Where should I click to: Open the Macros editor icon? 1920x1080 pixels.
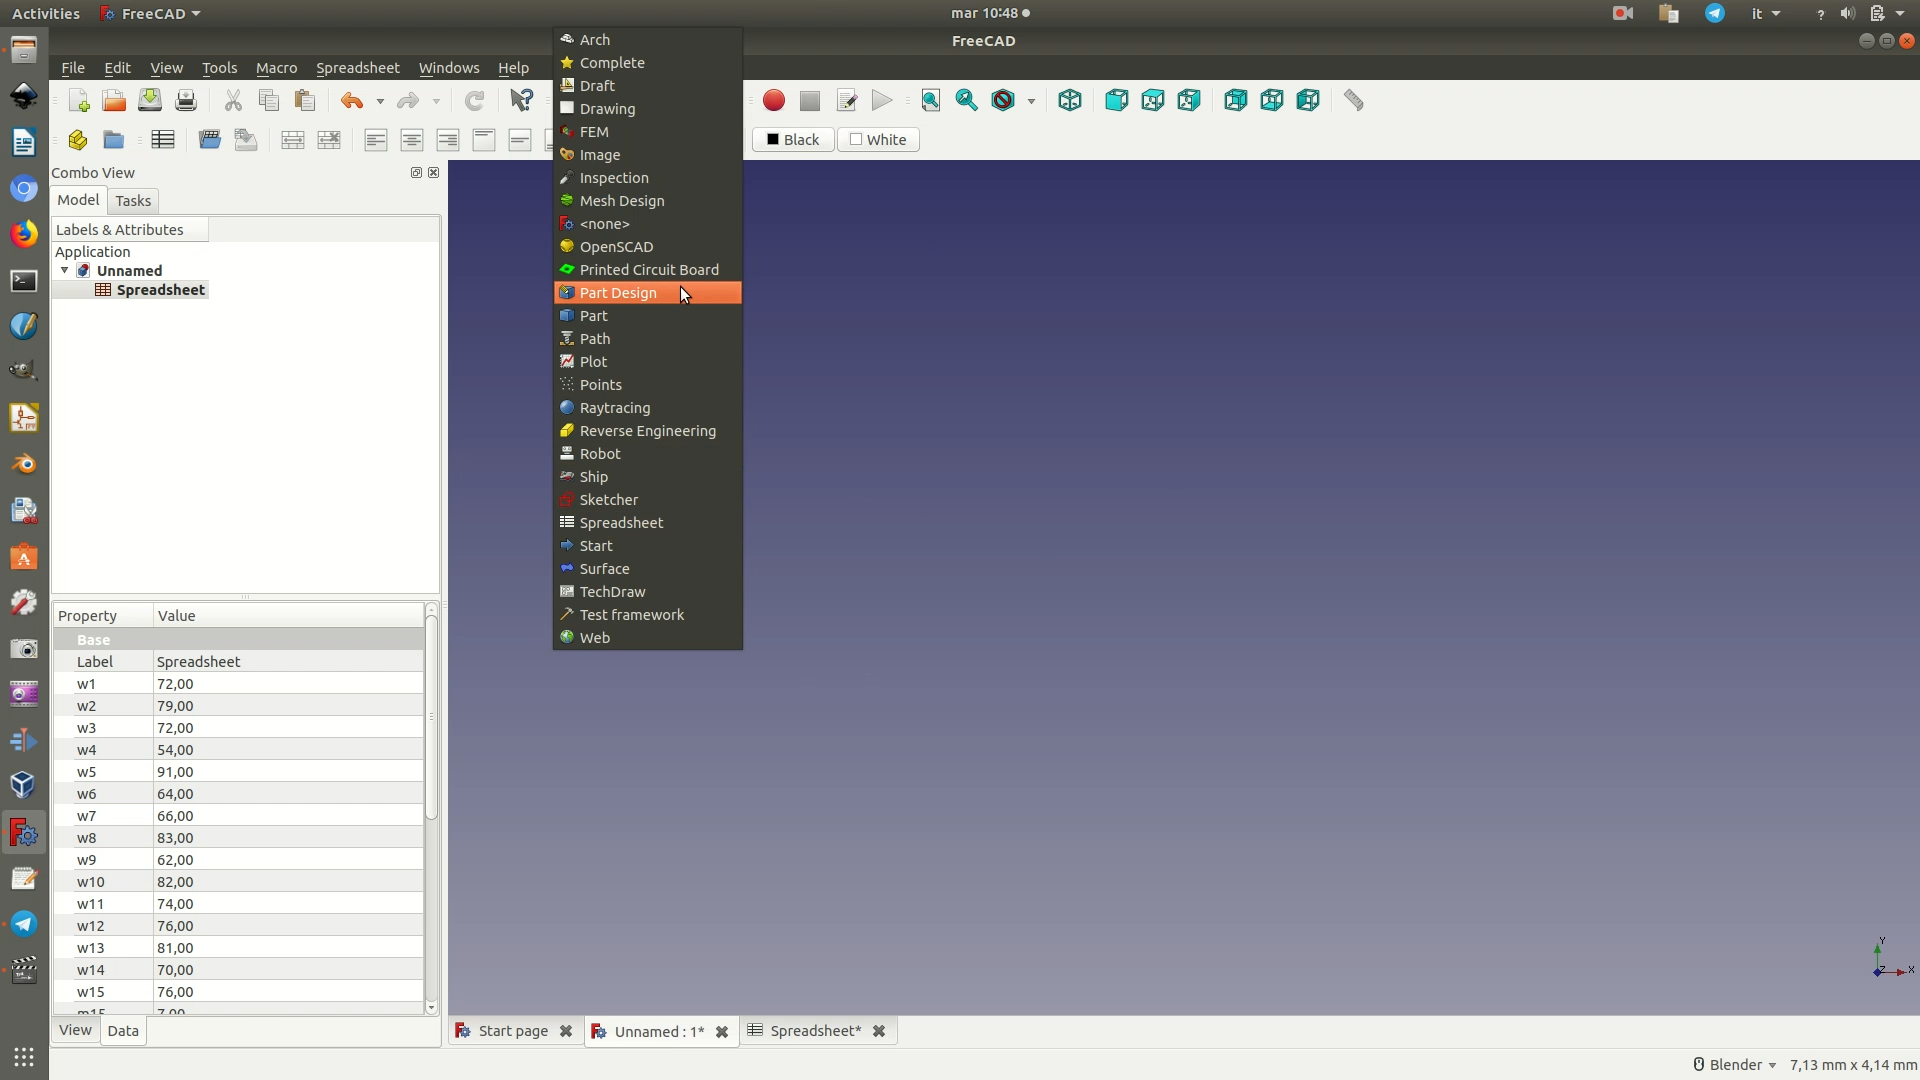(846, 100)
